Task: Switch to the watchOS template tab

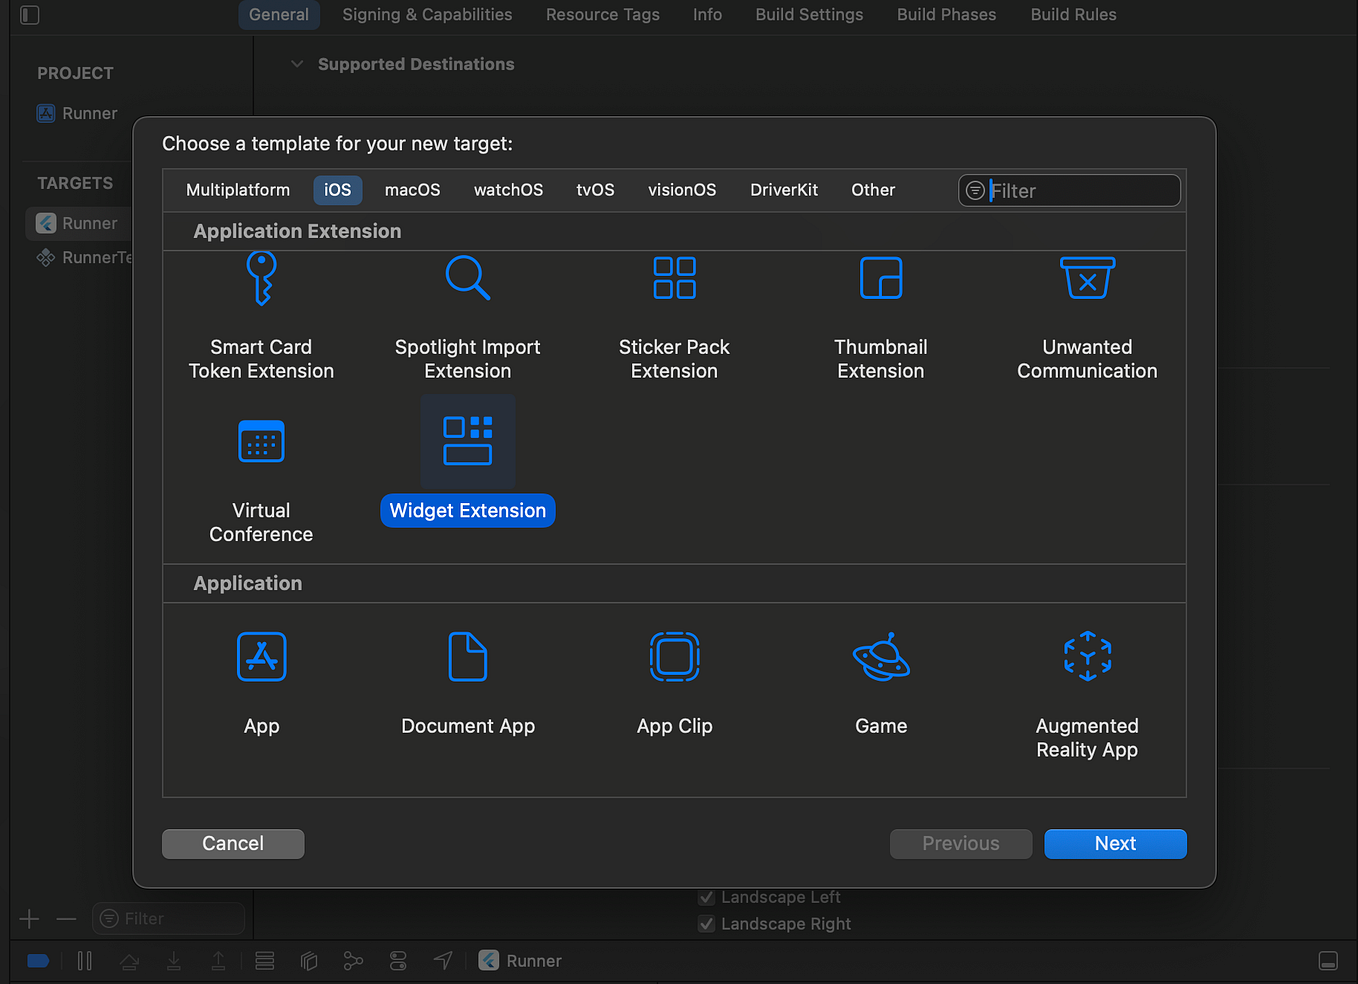Action: 508,189
